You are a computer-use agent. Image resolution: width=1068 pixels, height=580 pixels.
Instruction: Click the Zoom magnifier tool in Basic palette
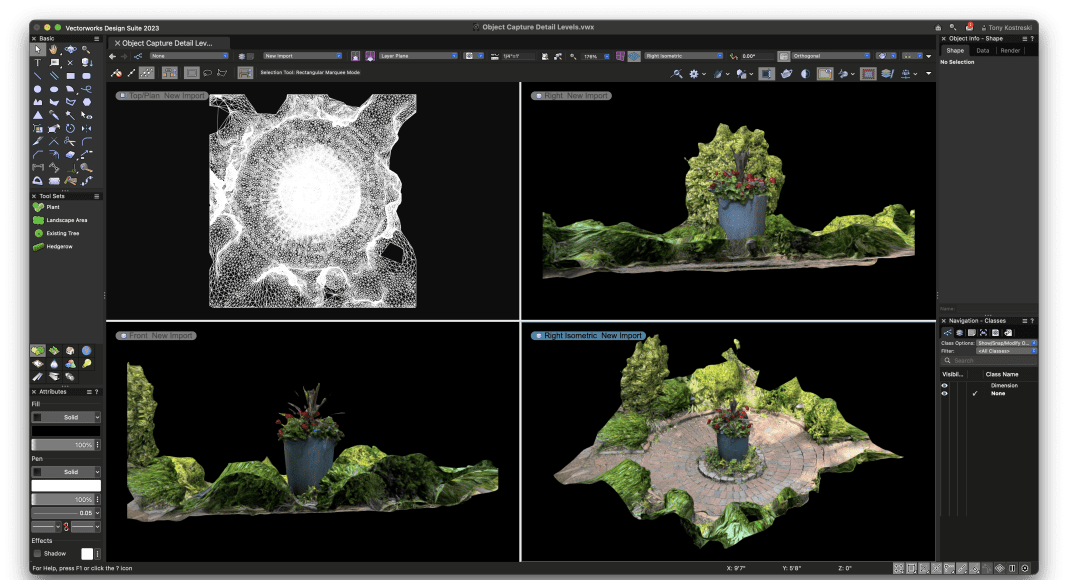pyautogui.click(x=87, y=49)
